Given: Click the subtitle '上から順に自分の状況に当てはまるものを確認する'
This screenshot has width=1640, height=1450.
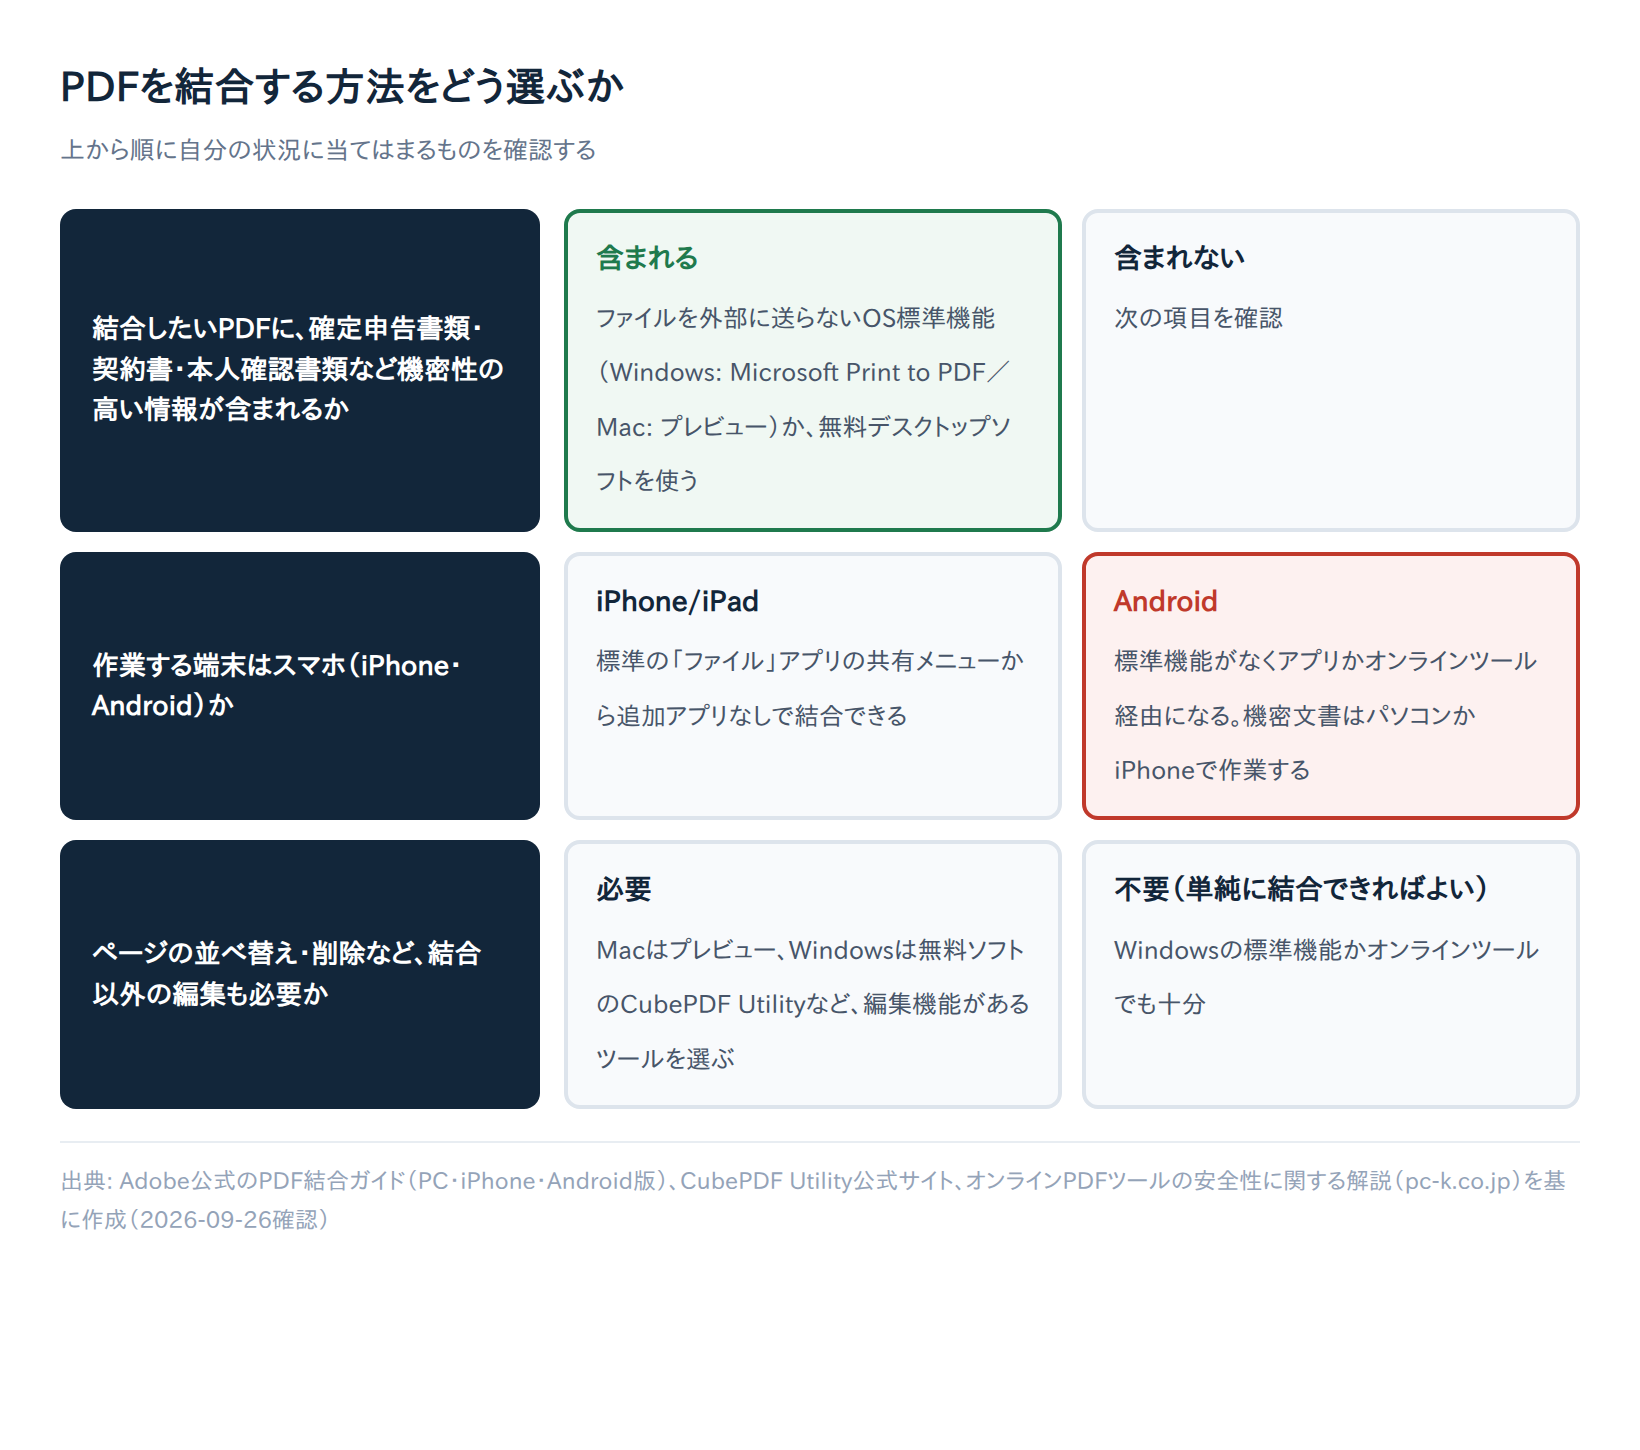Looking at the screenshot, I should (328, 150).
